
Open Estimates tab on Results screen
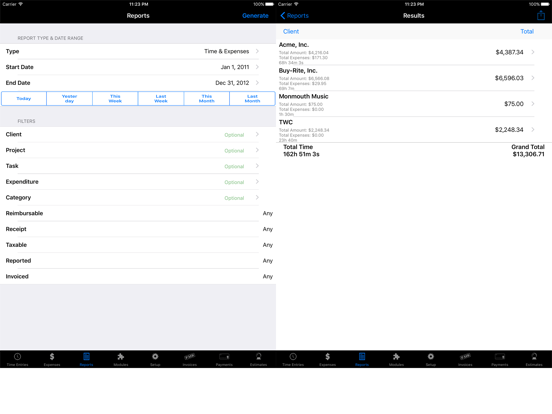coord(534,359)
